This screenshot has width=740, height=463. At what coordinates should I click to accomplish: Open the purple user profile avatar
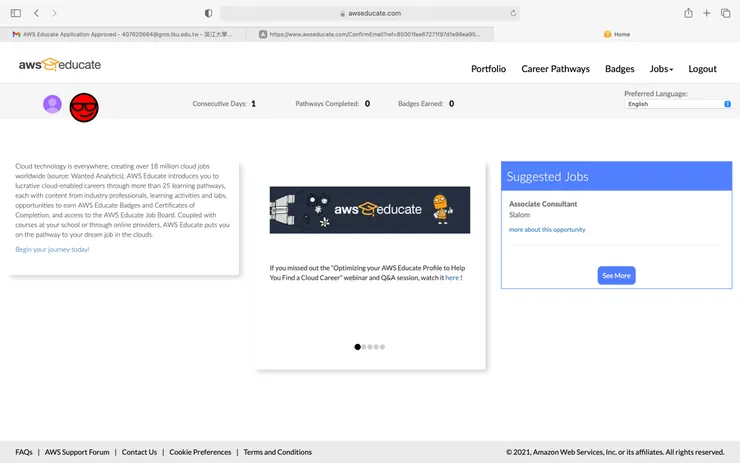pos(52,104)
